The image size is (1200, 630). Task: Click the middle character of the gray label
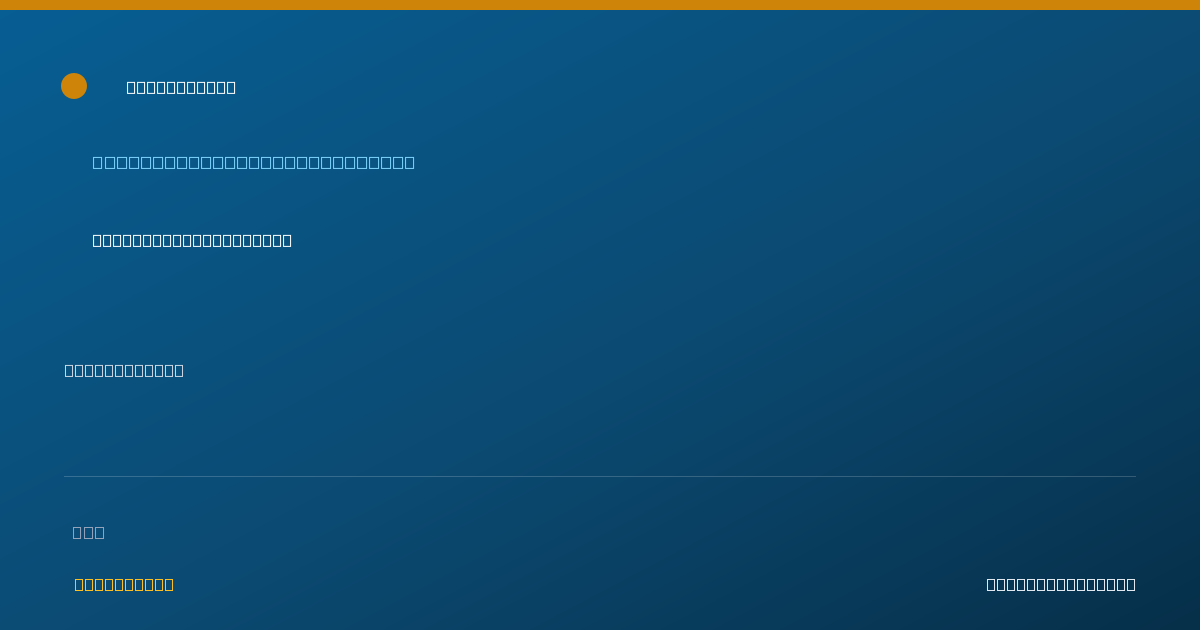pyautogui.click(x=89, y=532)
